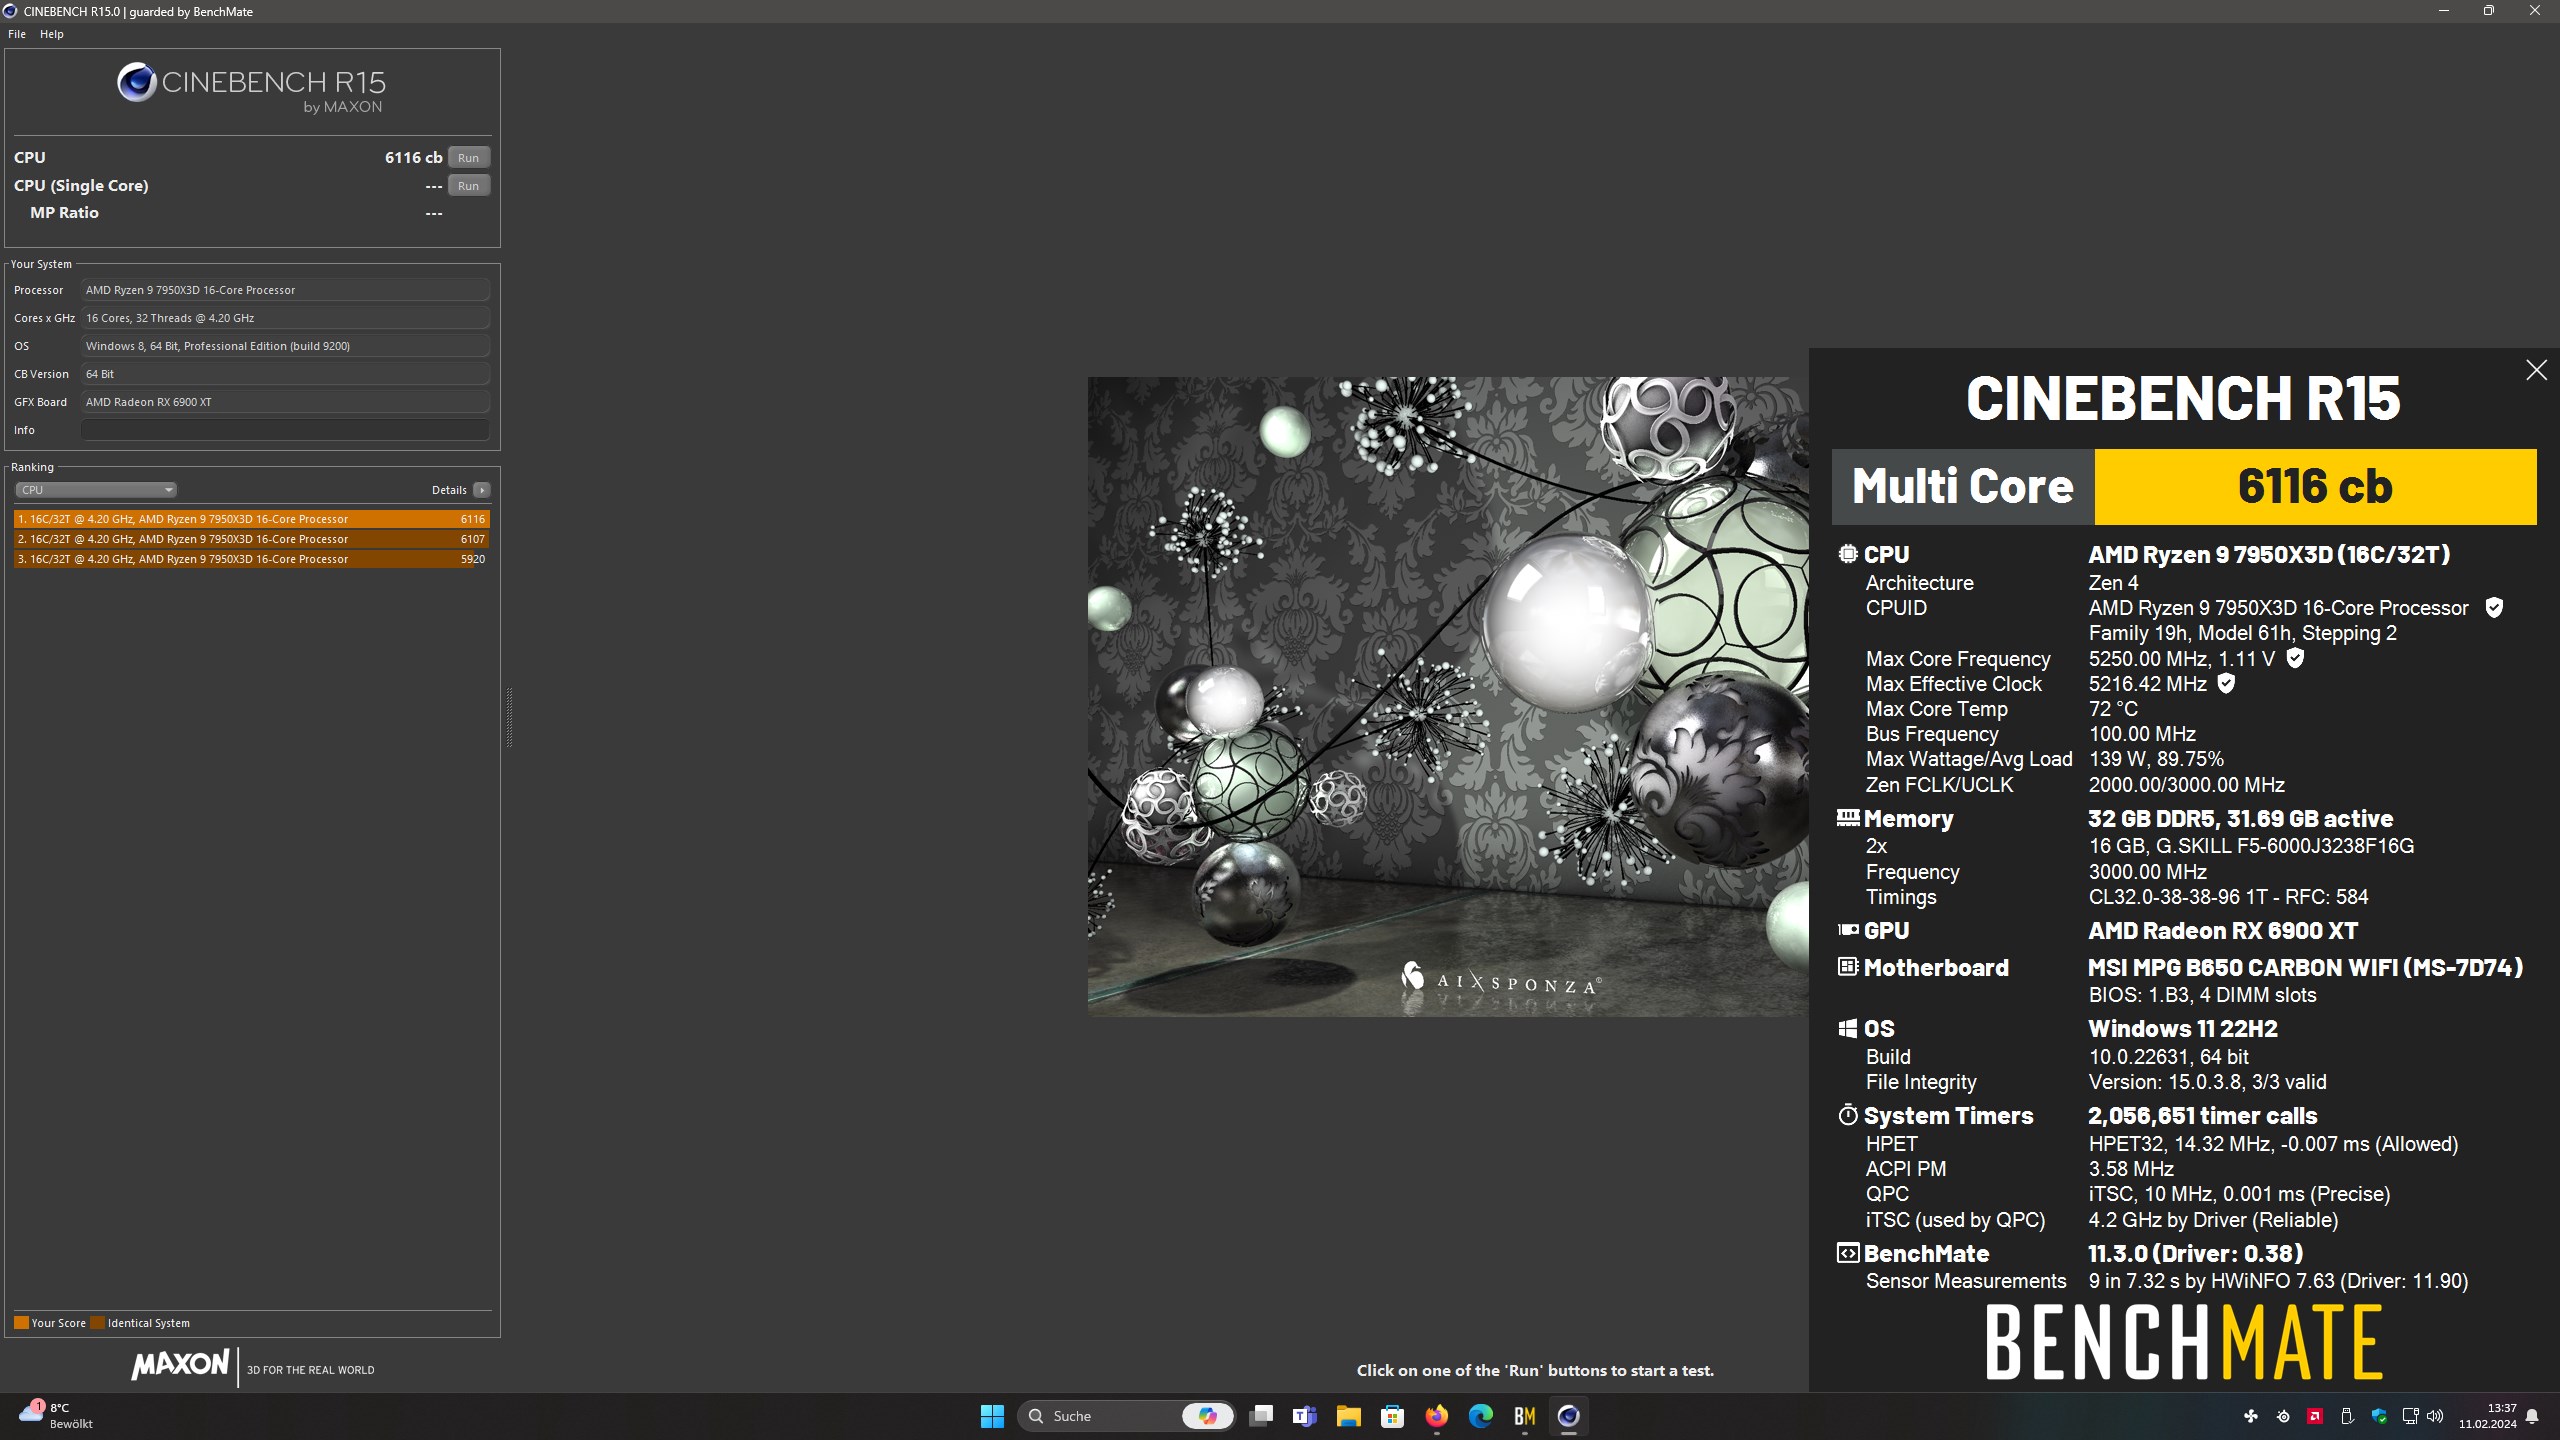Click the Cinebench taskbar icon

tap(1569, 1416)
